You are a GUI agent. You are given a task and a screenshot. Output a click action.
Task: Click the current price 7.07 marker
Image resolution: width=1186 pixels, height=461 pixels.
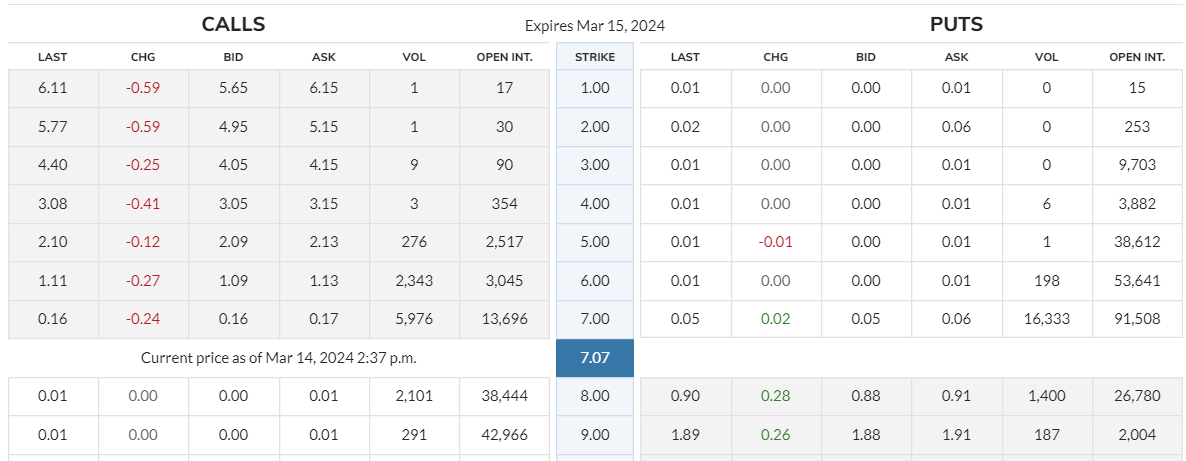[595, 357]
